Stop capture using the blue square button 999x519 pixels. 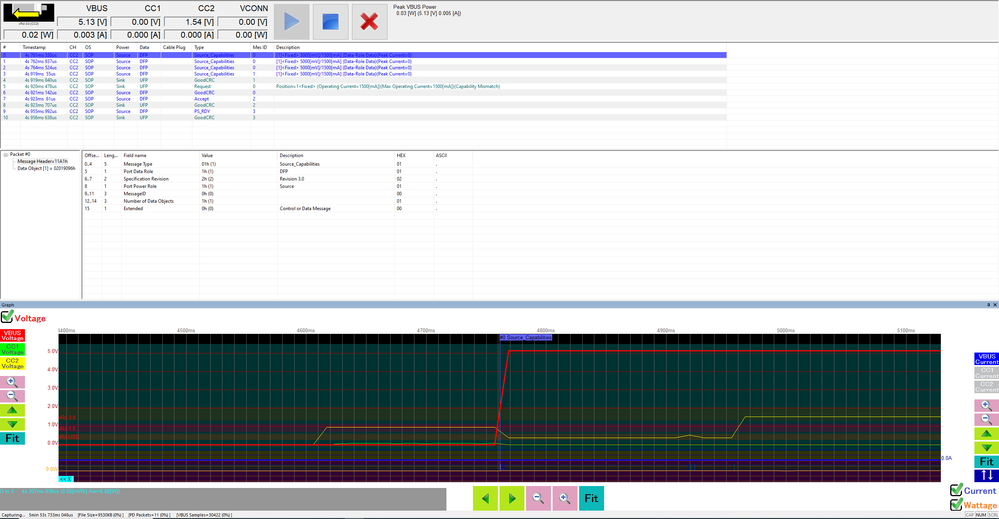(330, 21)
